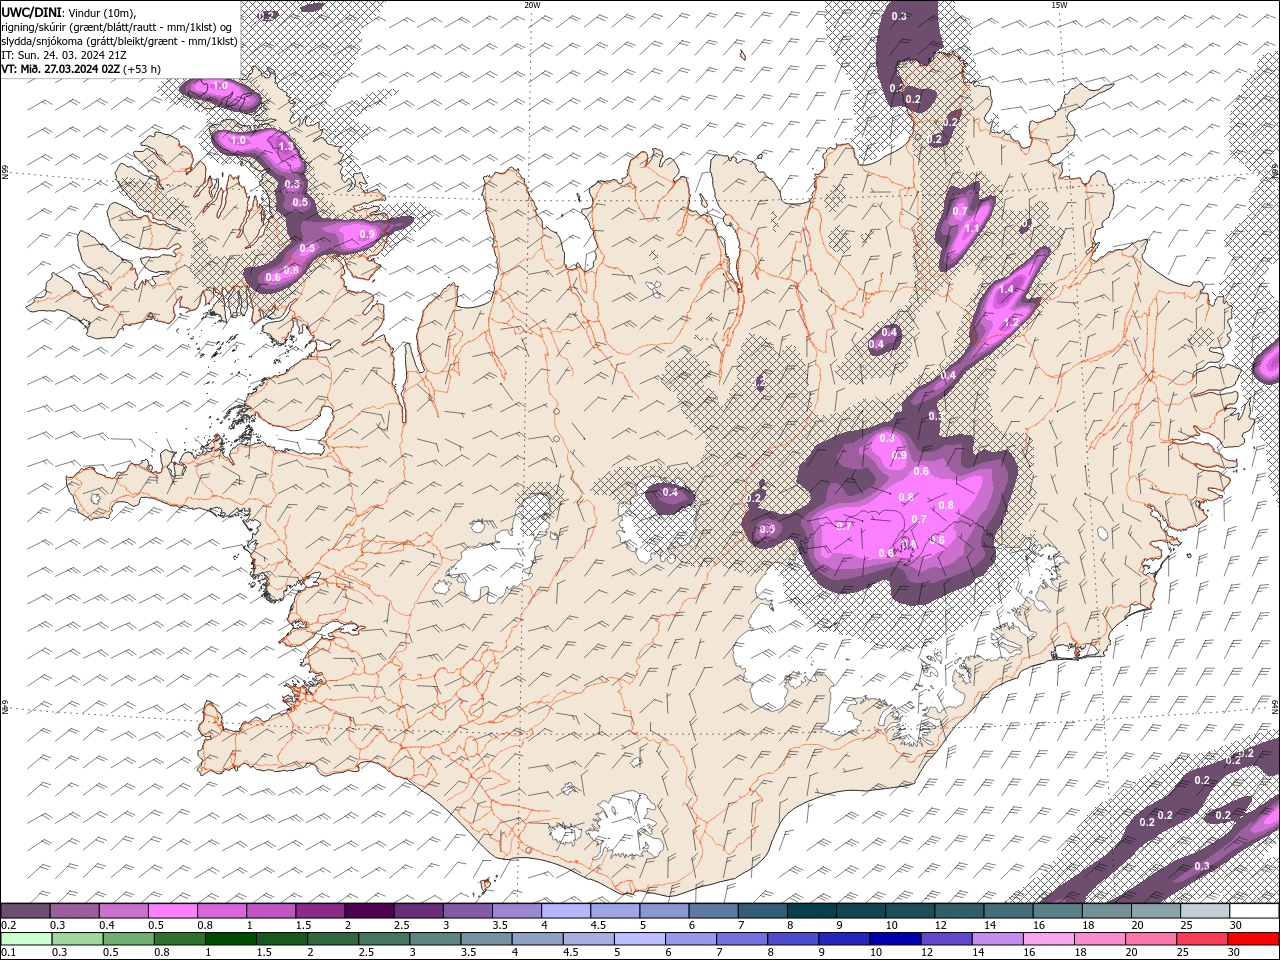Pick the 0.3 swatch in the upper legend
1280x960 pixels.
[x=74, y=911]
